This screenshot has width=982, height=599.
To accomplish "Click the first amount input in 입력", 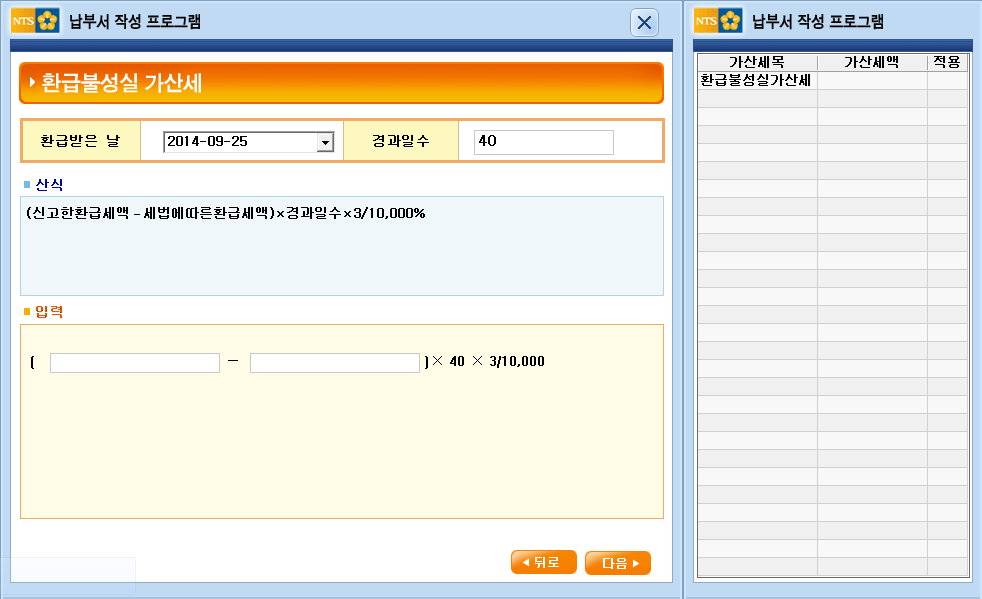I will (135, 363).
